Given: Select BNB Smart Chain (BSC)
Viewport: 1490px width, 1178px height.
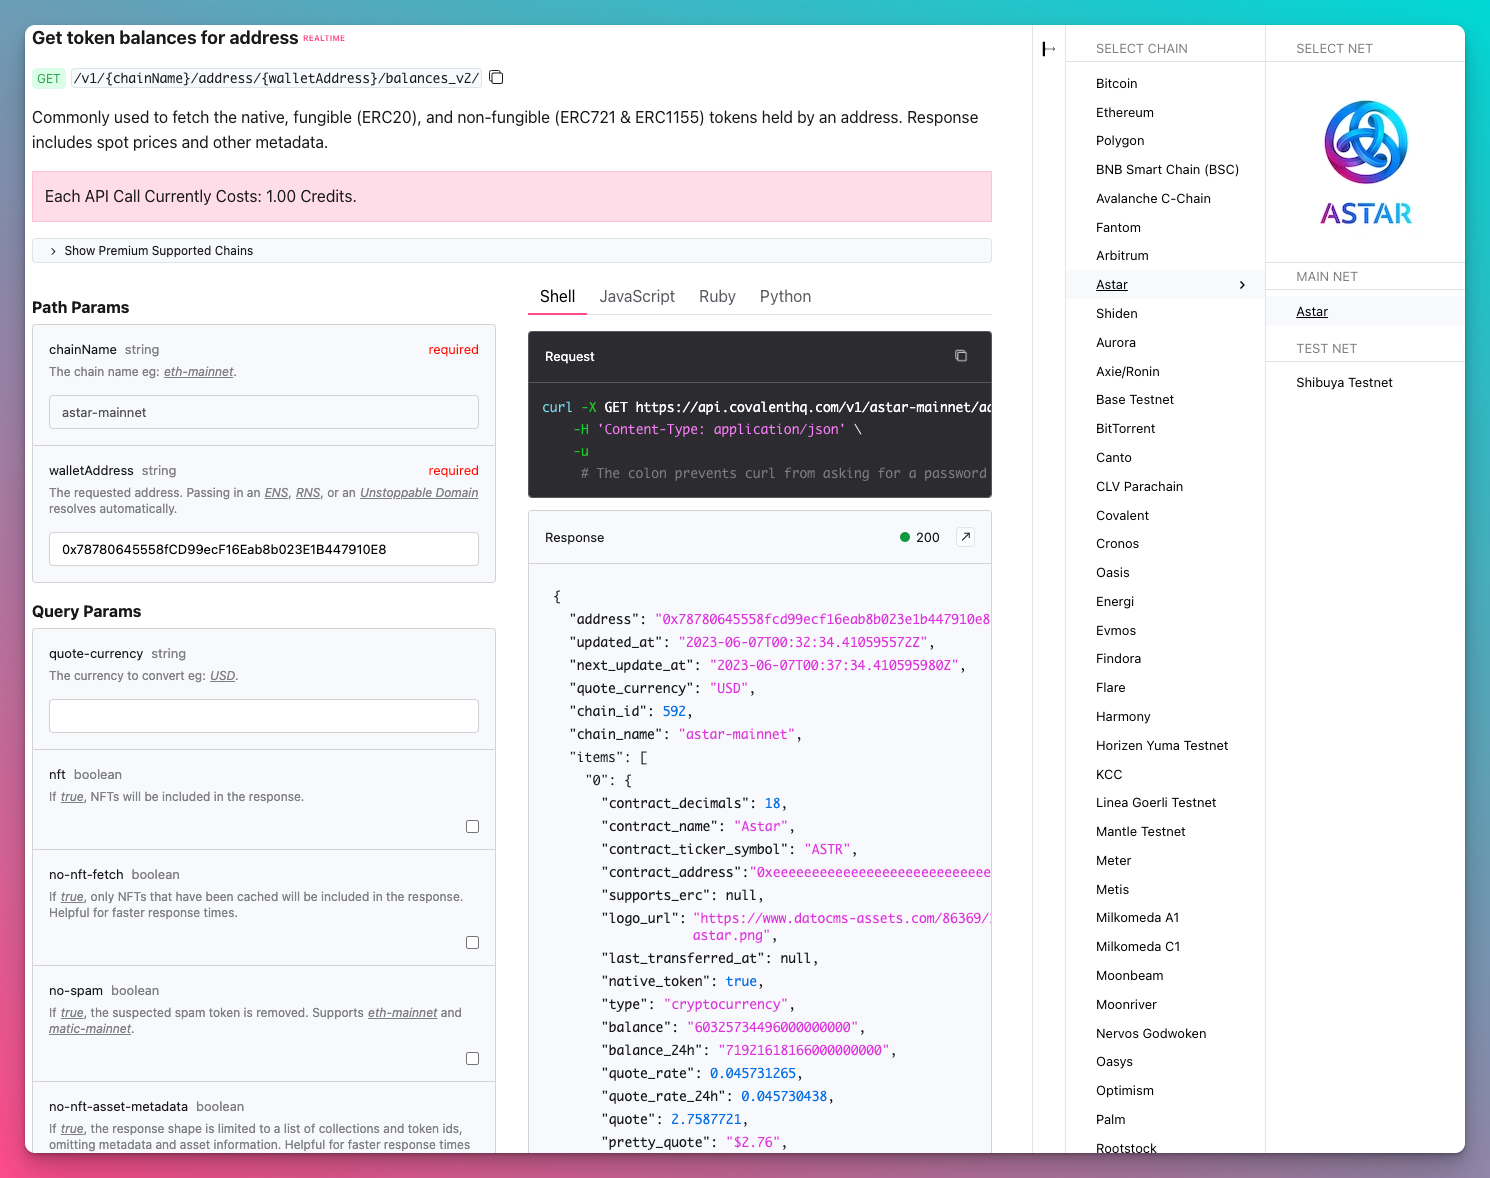Looking at the screenshot, I should (x=1167, y=170).
